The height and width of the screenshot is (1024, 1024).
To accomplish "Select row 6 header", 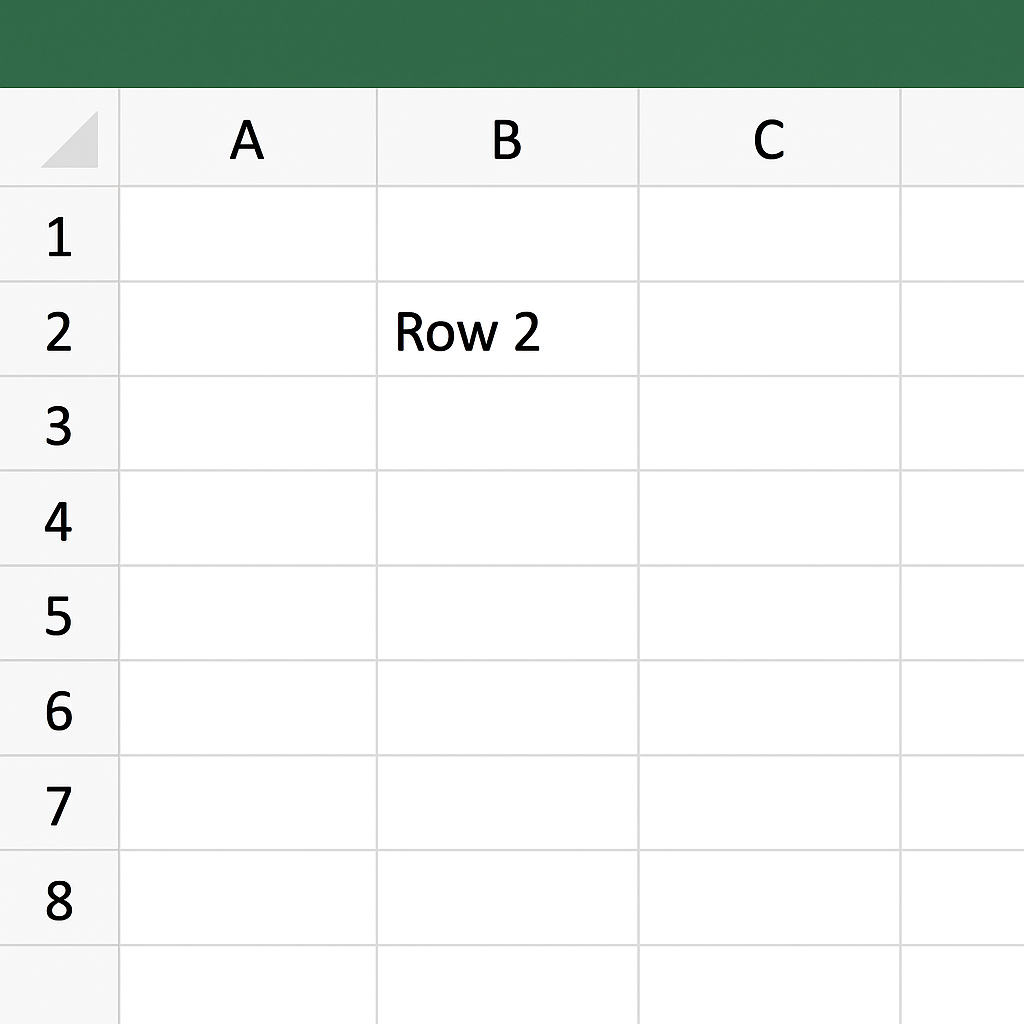I will [x=59, y=708].
